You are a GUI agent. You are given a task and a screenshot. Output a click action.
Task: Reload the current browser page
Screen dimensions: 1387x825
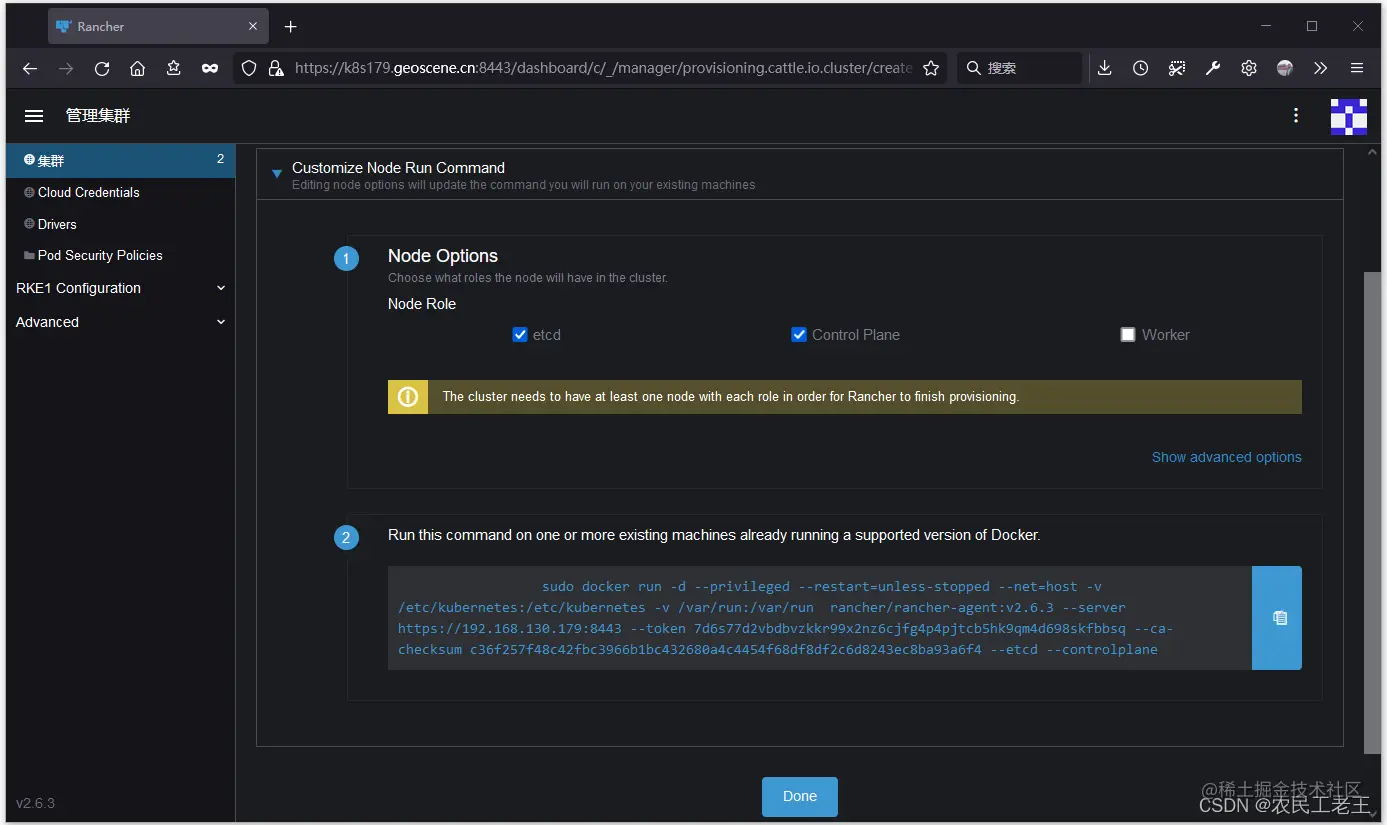(102, 68)
